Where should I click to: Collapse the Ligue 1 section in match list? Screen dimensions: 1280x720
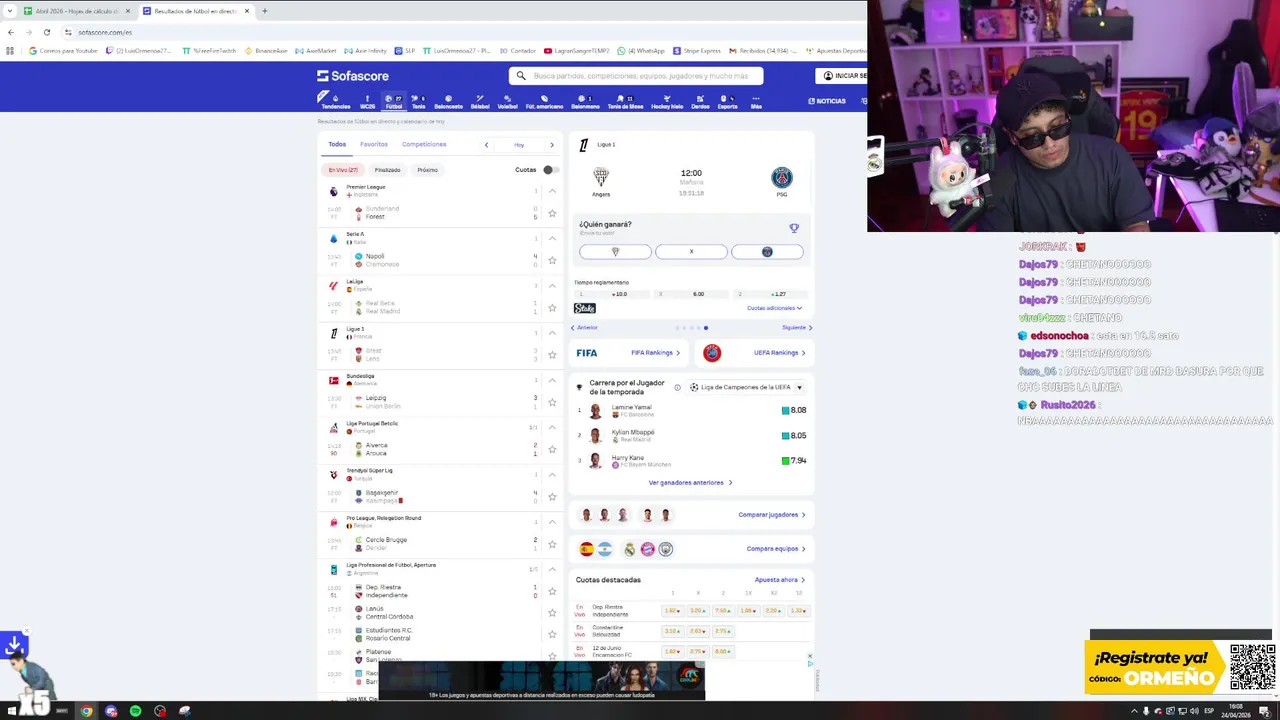552,332
